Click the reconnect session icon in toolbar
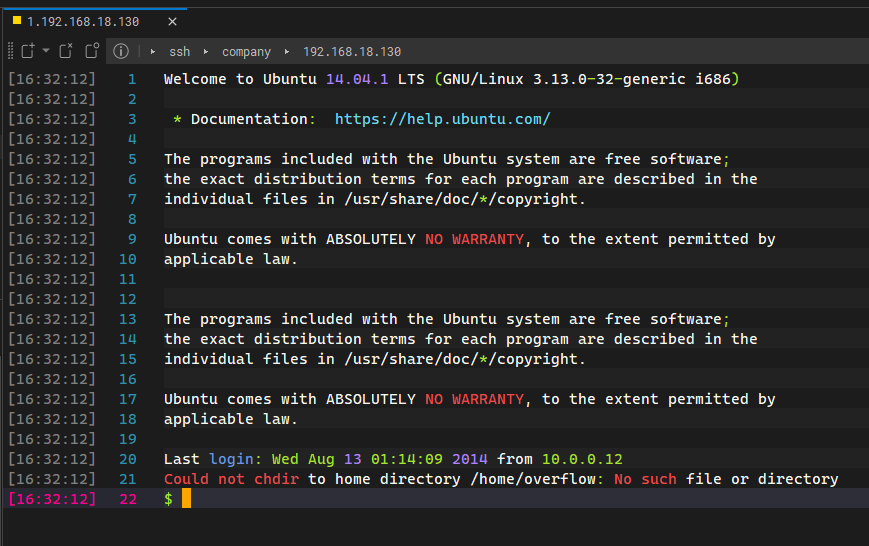The height and width of the screenshot is (546, 869). [x=92, y=51]
